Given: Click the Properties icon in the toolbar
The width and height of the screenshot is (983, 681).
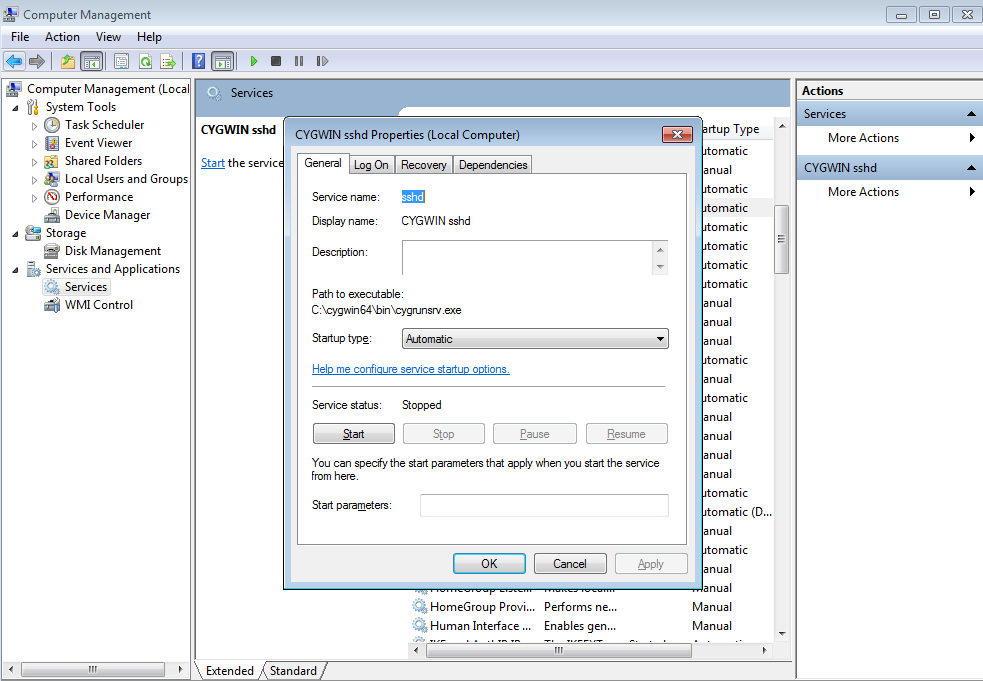Looking at the screenshot, I should pos(121,61).
